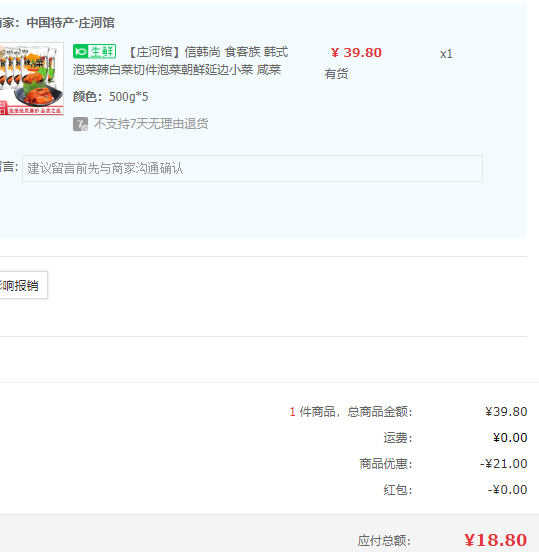Viewport: 539px width, 552px height.
Task: Open the kimchi product thumbnail image
Action: coord(32,79)
